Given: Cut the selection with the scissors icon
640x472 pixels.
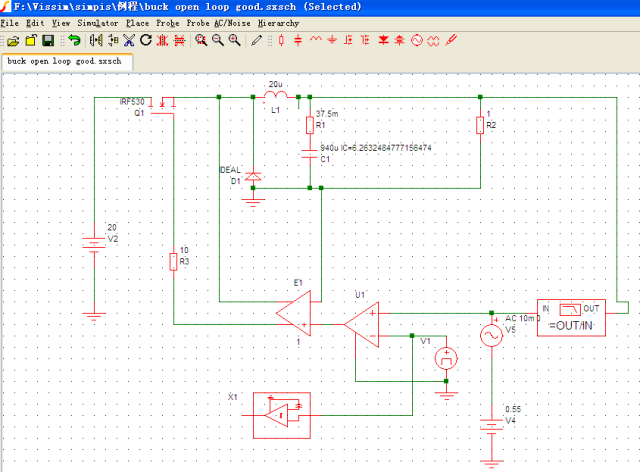Looking at the screenshot, I should click(x=129, y=40).
